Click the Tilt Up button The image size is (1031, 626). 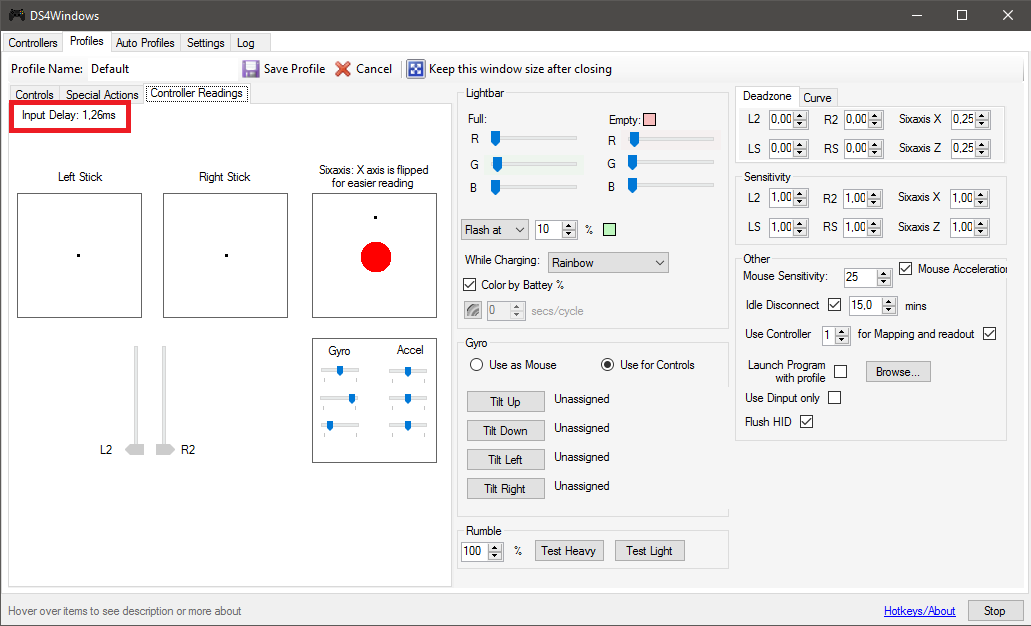[506, 402]
